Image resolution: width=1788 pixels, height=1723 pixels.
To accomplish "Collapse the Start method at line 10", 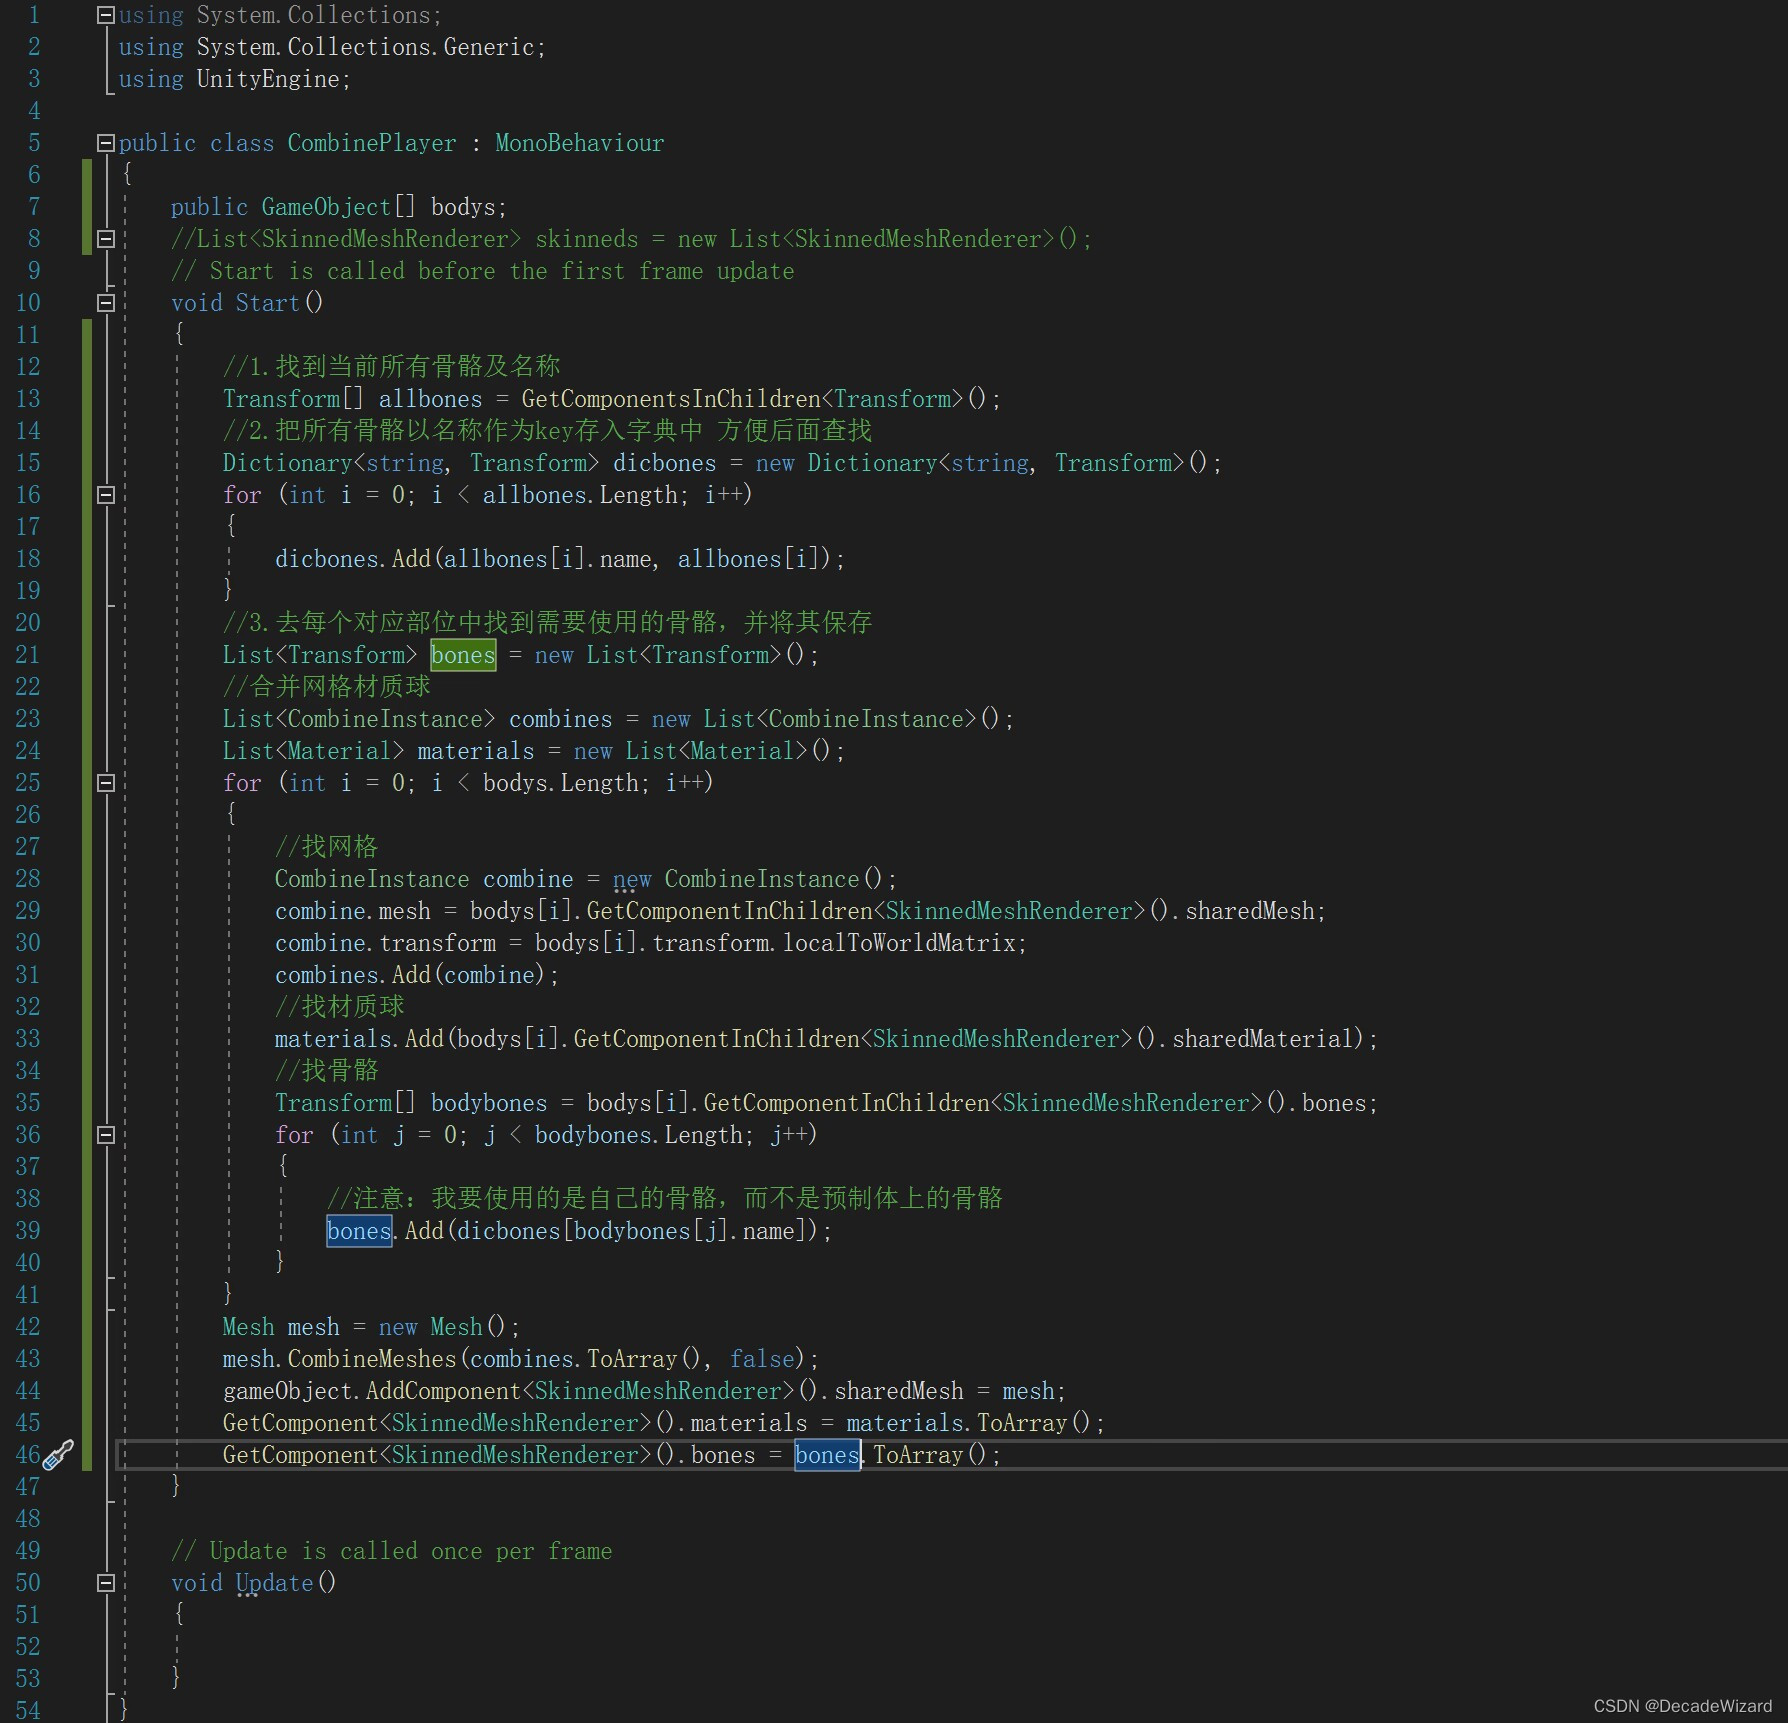I will (105, 303).
